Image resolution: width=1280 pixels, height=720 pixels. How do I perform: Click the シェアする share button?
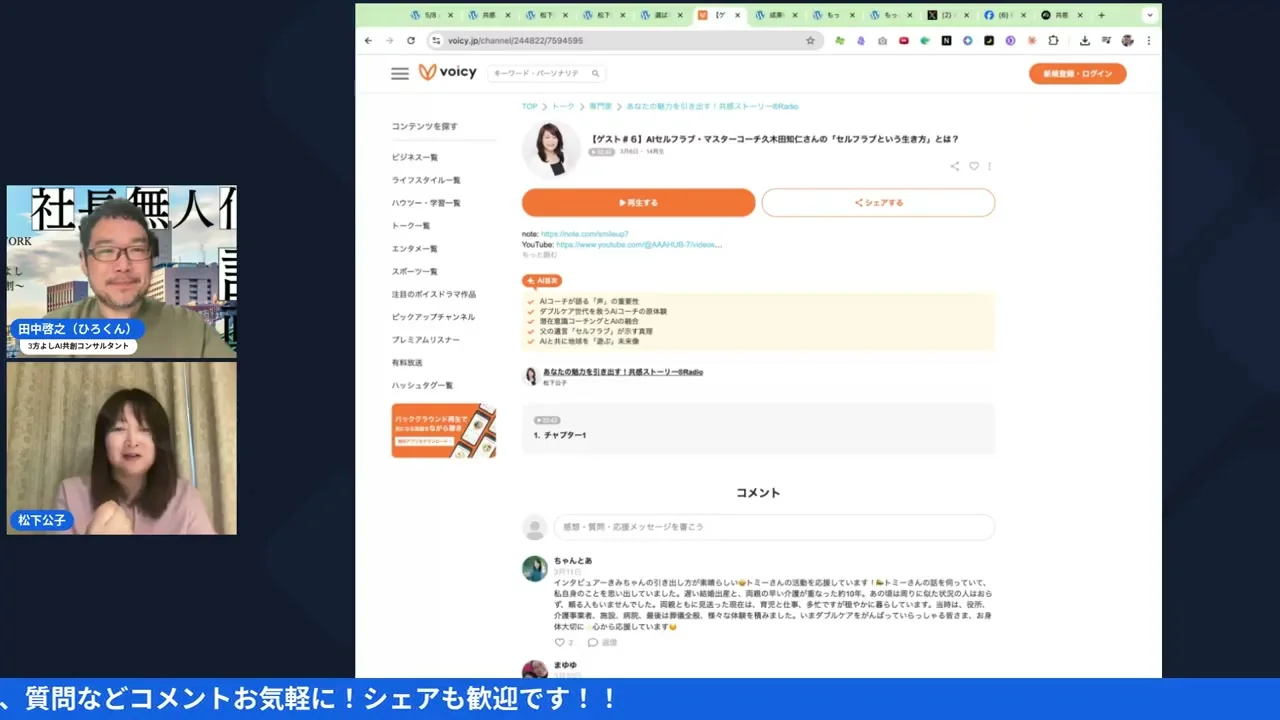(x=878, y=202)
